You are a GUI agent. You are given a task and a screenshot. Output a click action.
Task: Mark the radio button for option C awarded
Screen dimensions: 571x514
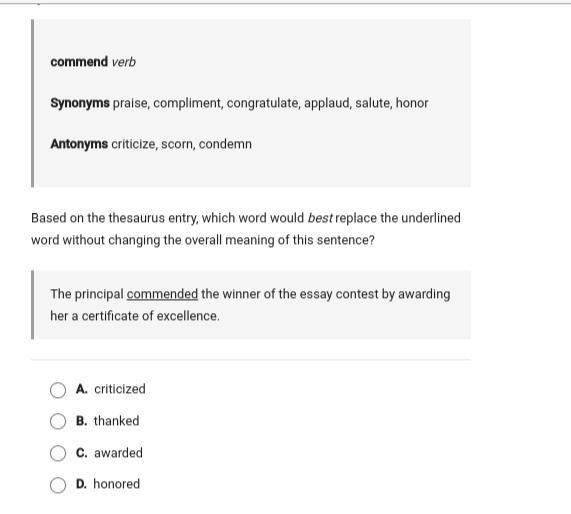[58, 453]
